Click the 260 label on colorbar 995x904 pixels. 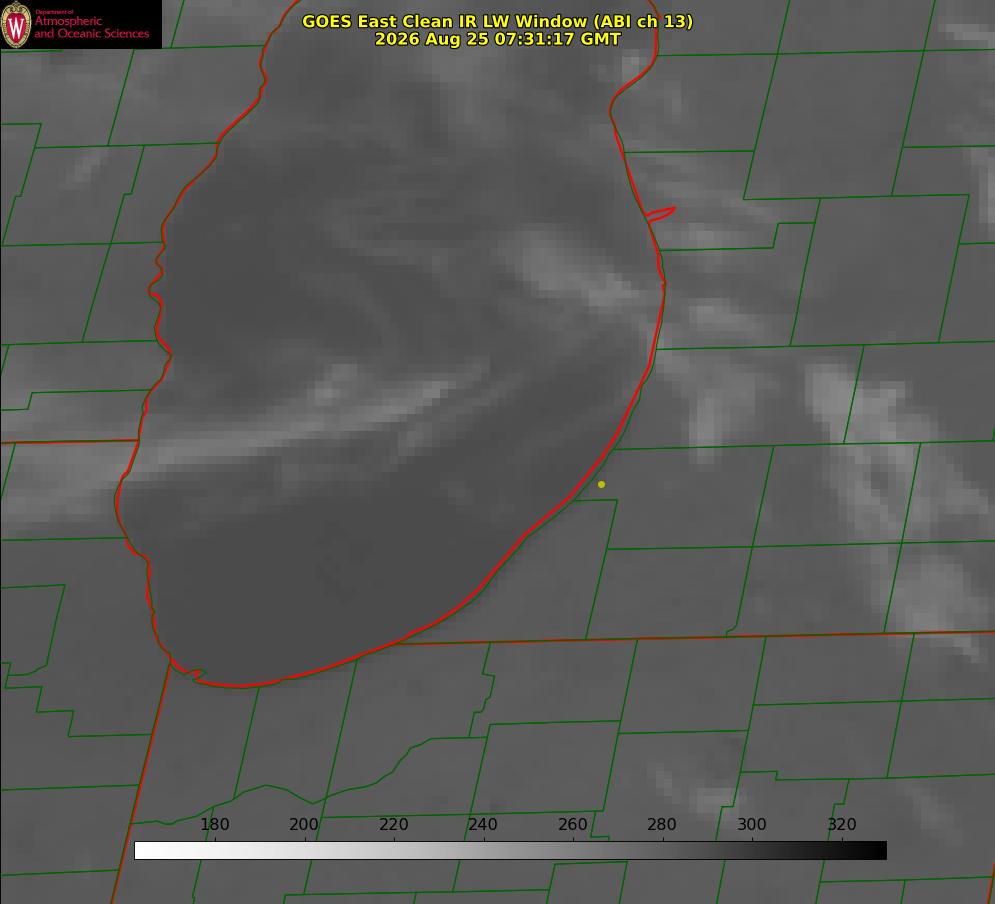tap(572, 824)
